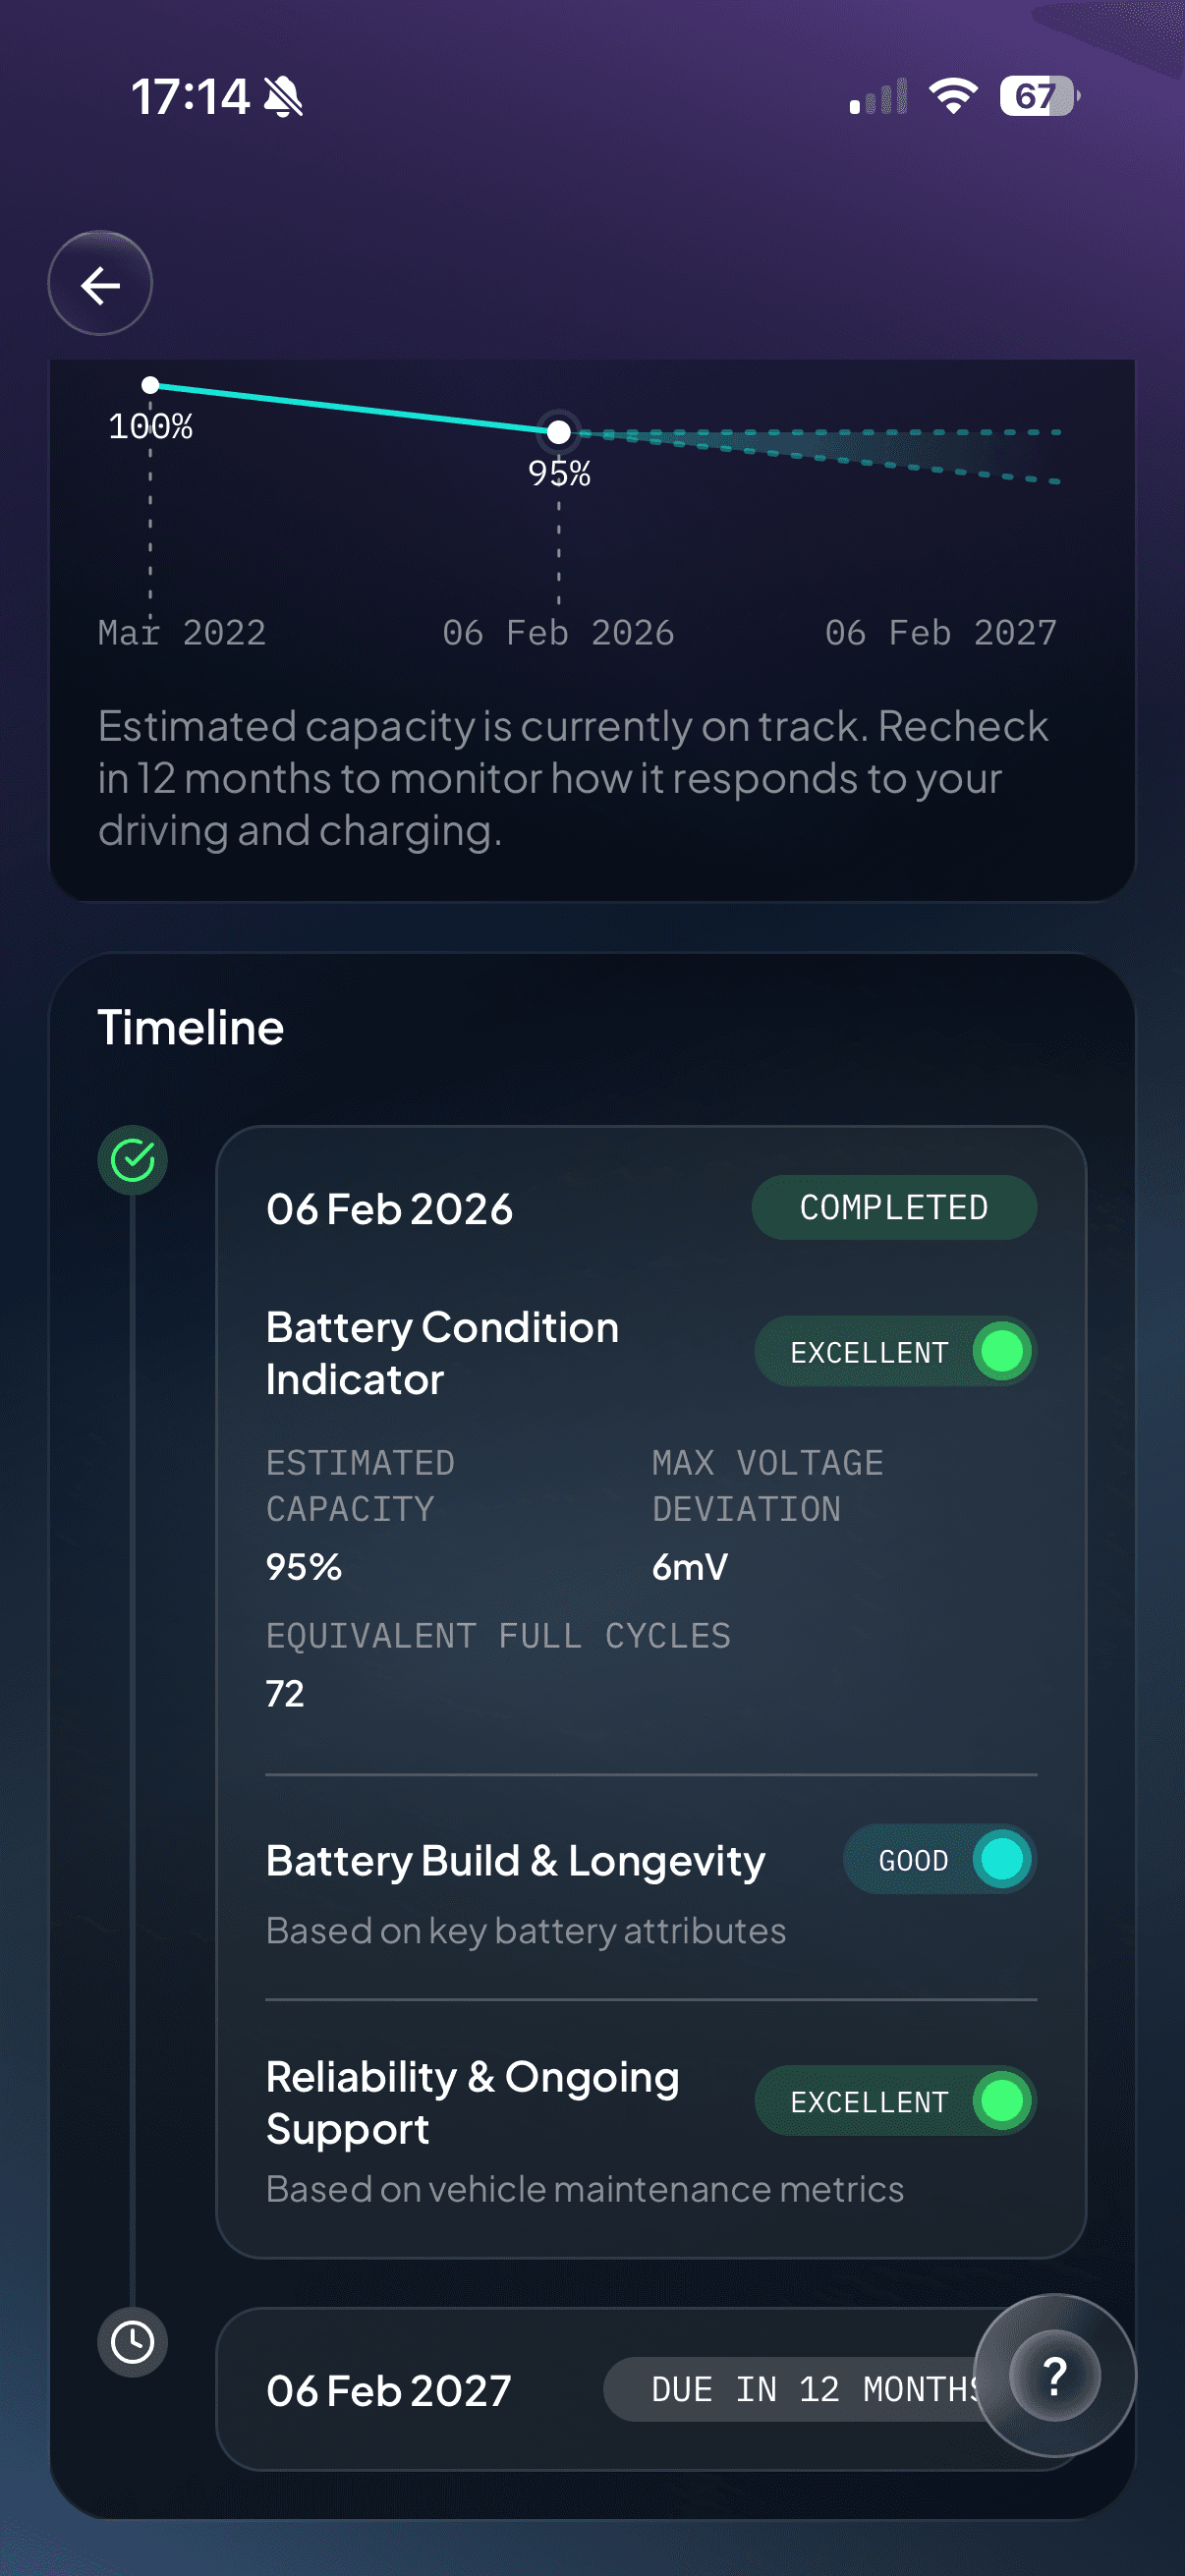Expand the Battery Build & Longevity section
This screenshot has height=2576, width=1185.
[515, 1861]
